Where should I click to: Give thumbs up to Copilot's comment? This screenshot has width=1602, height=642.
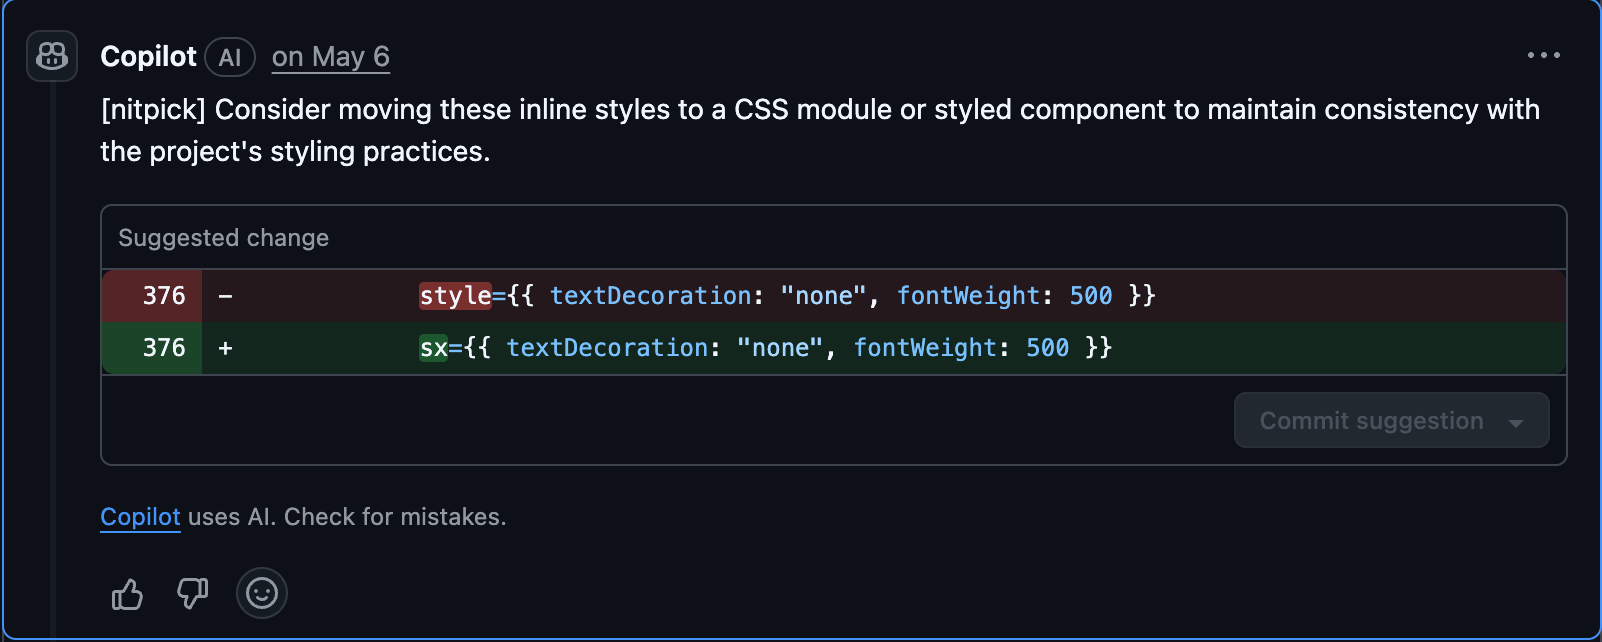(127, 594)
